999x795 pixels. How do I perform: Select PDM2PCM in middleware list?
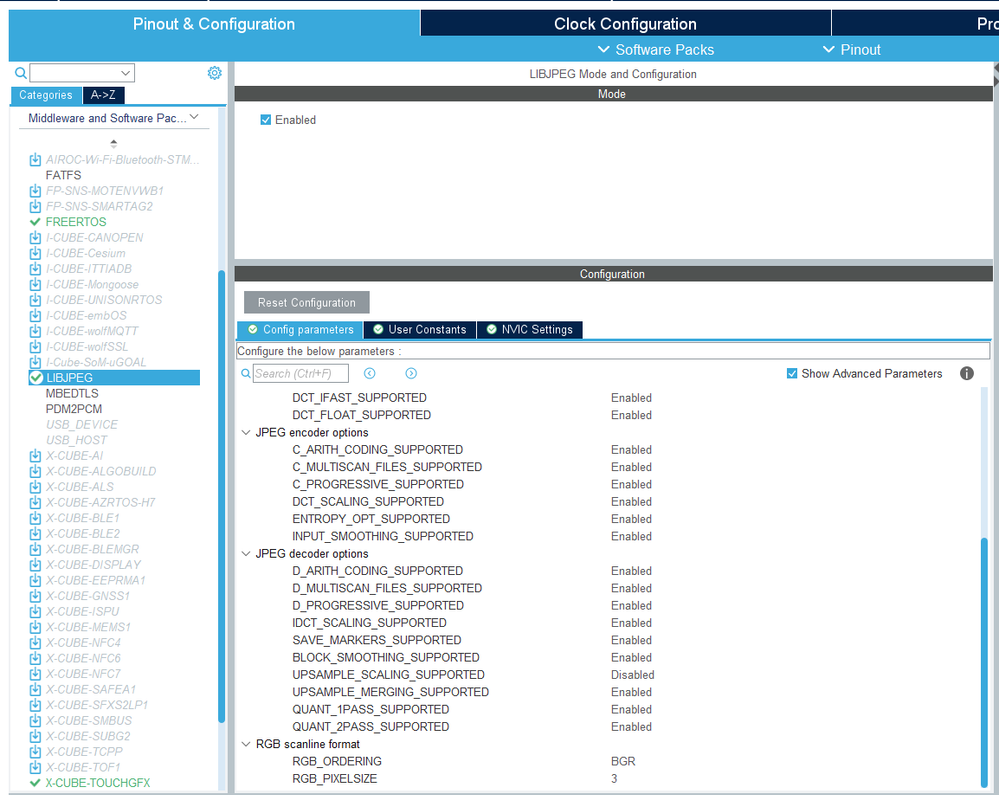click(x=73, y=409)
